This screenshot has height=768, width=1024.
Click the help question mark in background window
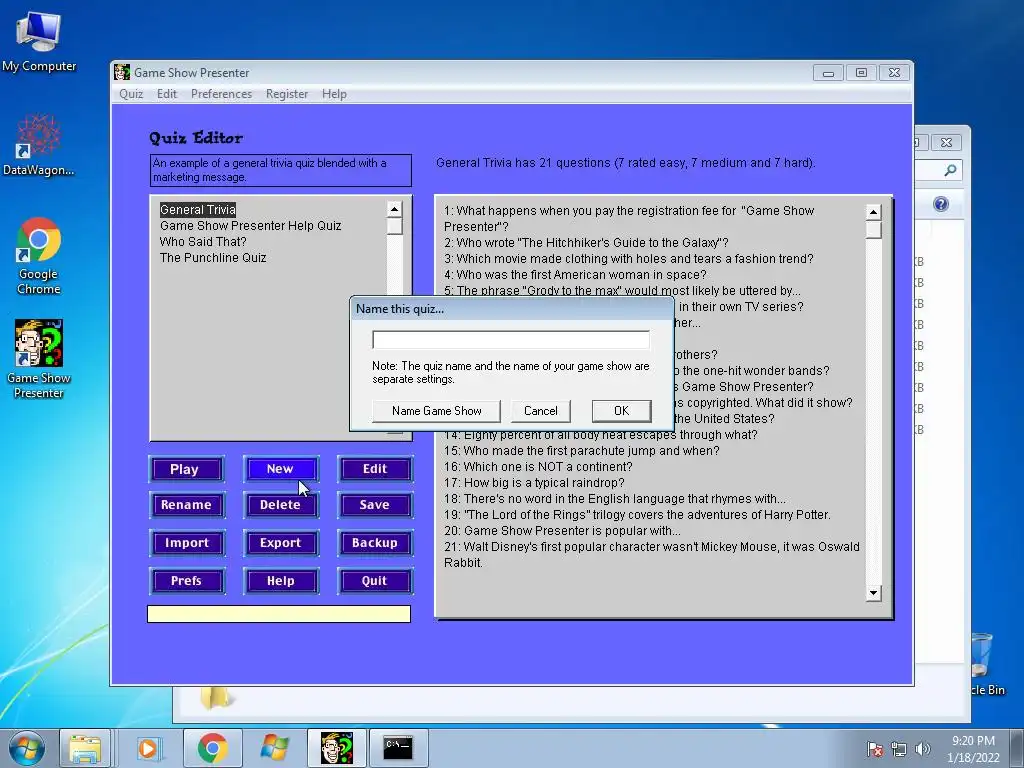(940, 204)
